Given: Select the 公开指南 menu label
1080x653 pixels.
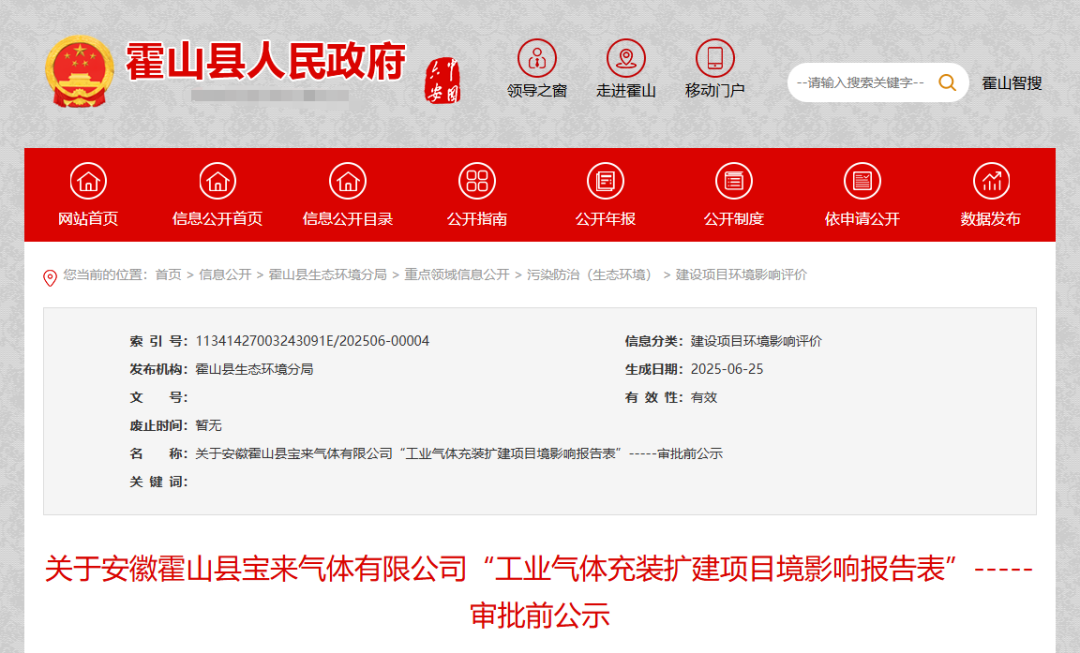Looking at the screenshot, I should (x=477, y=219).
